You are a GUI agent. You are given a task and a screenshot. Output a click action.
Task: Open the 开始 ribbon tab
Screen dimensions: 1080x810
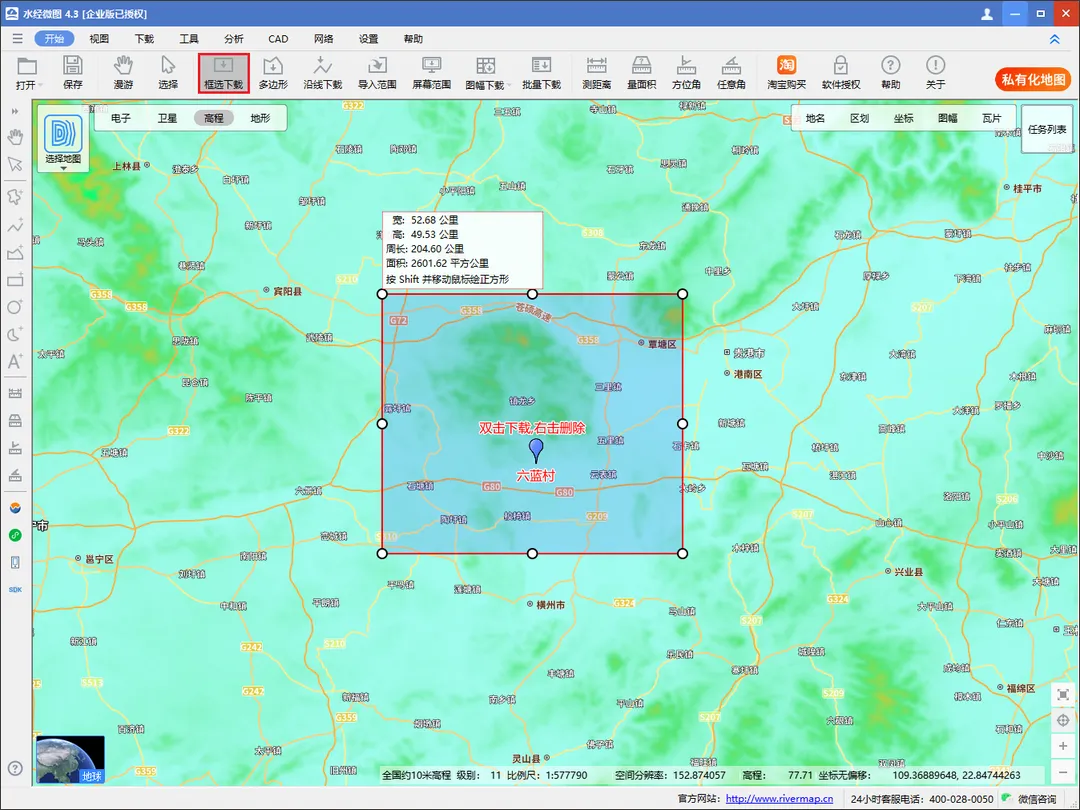click(x=54, y=39)
